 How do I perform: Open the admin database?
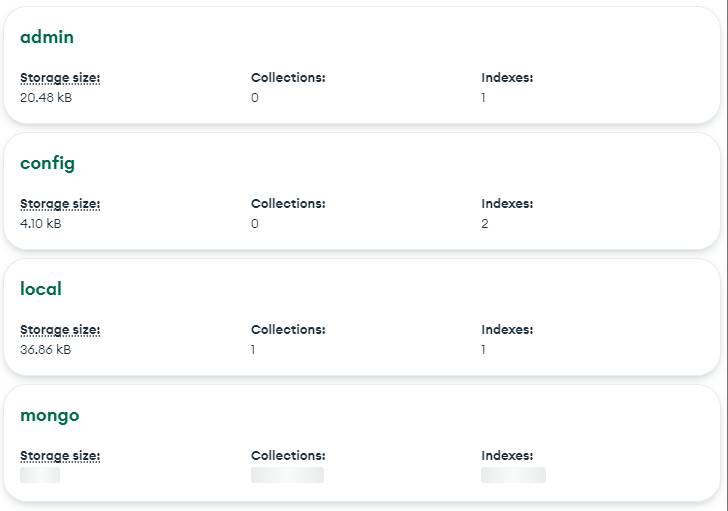click(x=47, y=37)
